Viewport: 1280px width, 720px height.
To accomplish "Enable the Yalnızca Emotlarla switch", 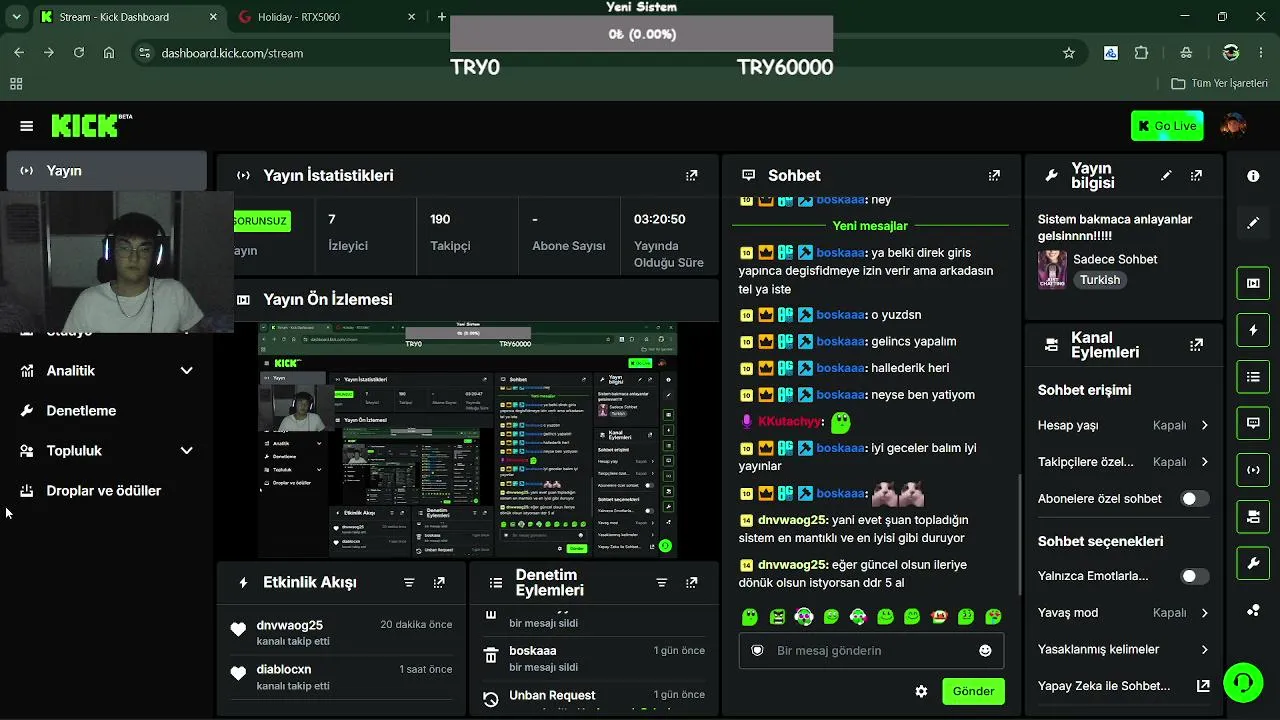I will click(1195, 576).
